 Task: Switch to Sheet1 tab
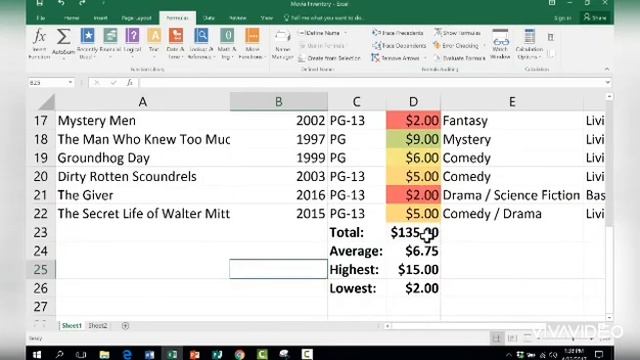[71, 326]
